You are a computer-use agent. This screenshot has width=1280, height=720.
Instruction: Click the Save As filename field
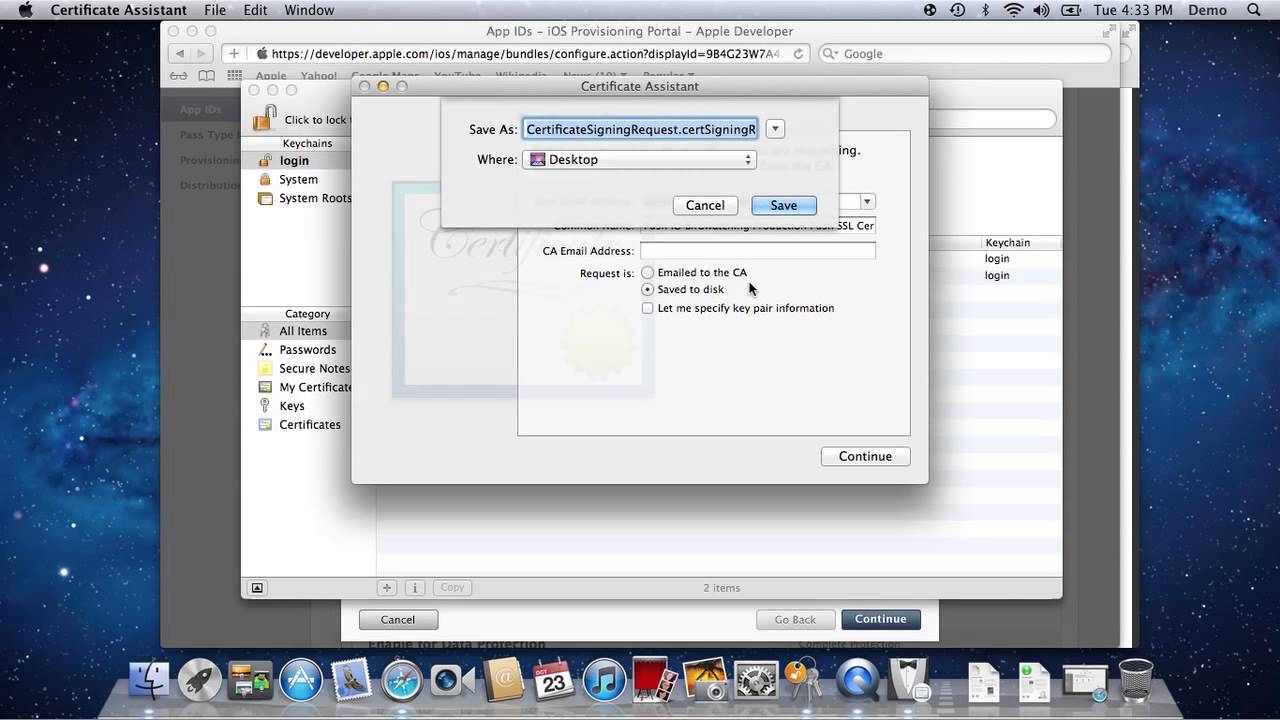pos(640,129)
